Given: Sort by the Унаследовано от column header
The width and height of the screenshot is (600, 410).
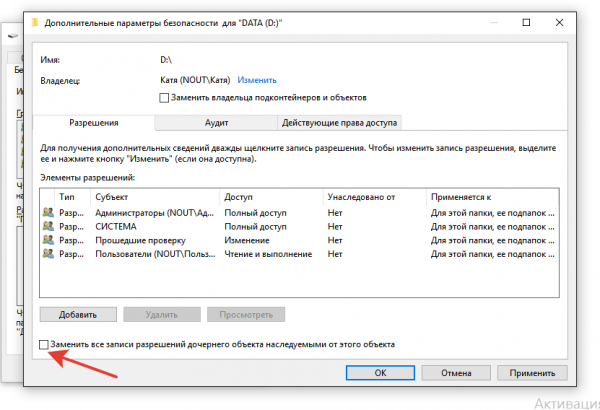Looking at the screenshot, I should tap(375, 197).
